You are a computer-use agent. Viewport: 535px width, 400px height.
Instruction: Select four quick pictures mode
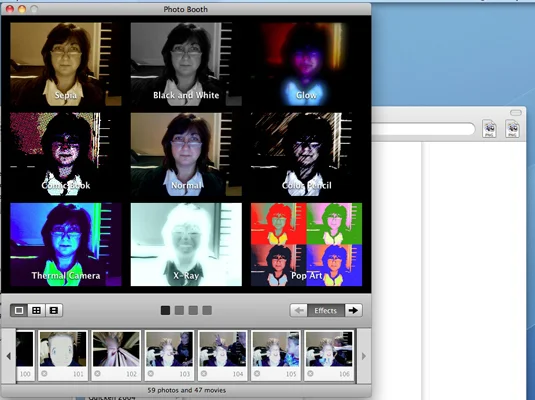tap(37, 310)
